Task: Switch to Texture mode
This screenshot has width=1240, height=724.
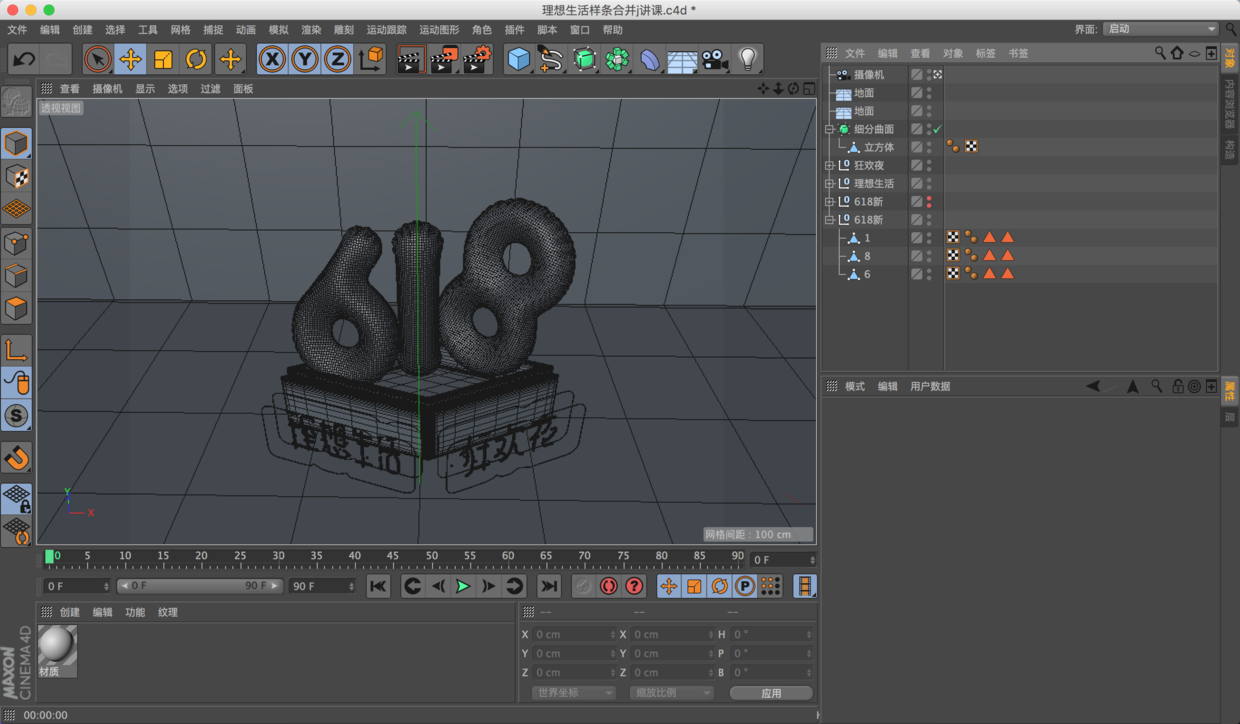Action: (x=16, y=176)
